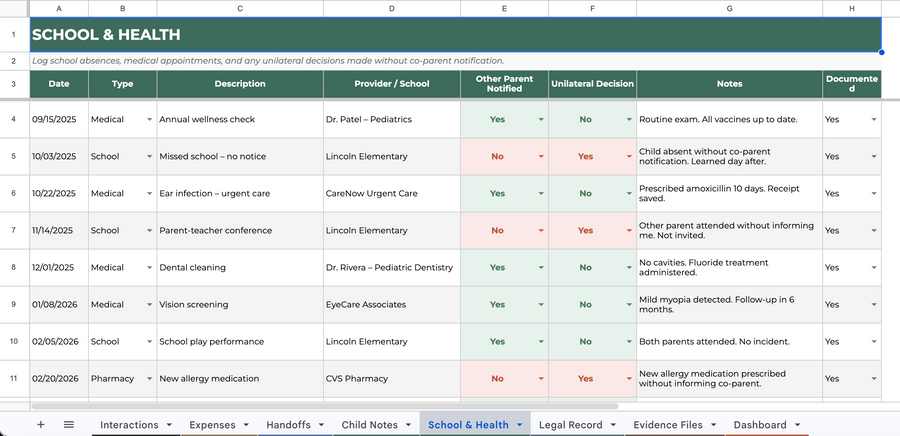Open Other Parent Notified dropdown for 10/03/2025
This screenshot has height=436, width=900.
point(541,157)
